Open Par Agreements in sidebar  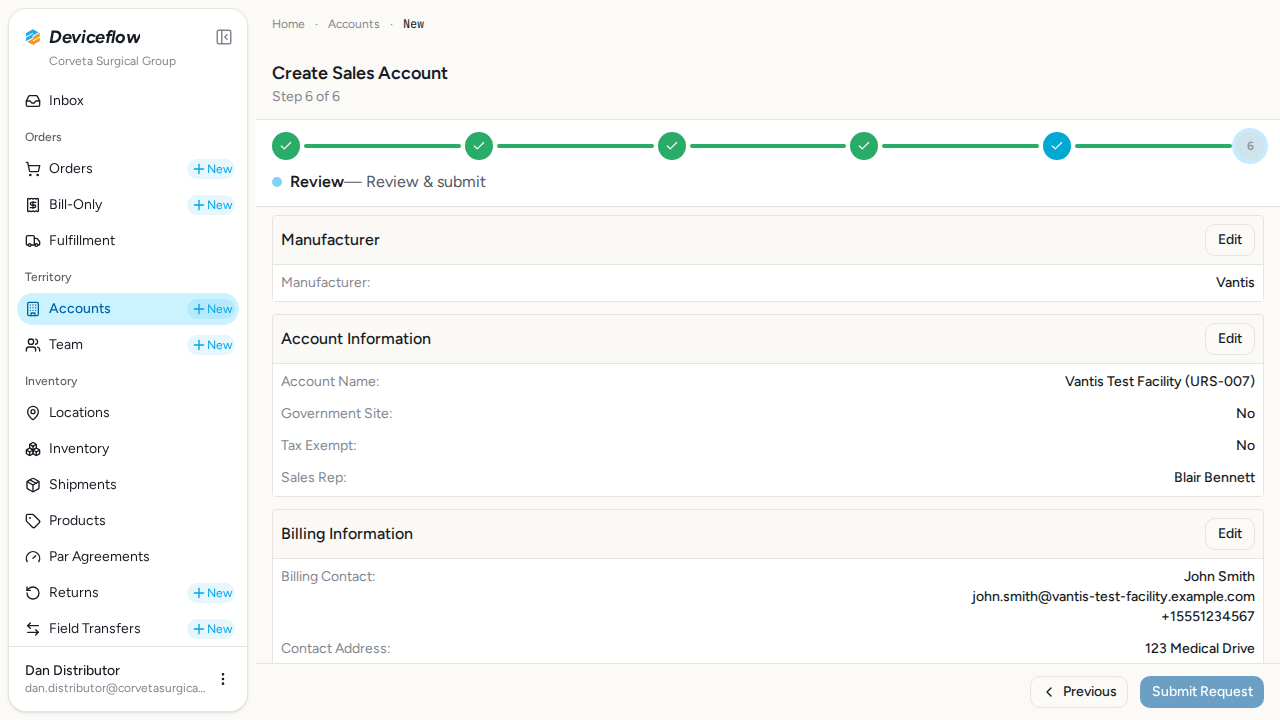[x=128, y=557]
